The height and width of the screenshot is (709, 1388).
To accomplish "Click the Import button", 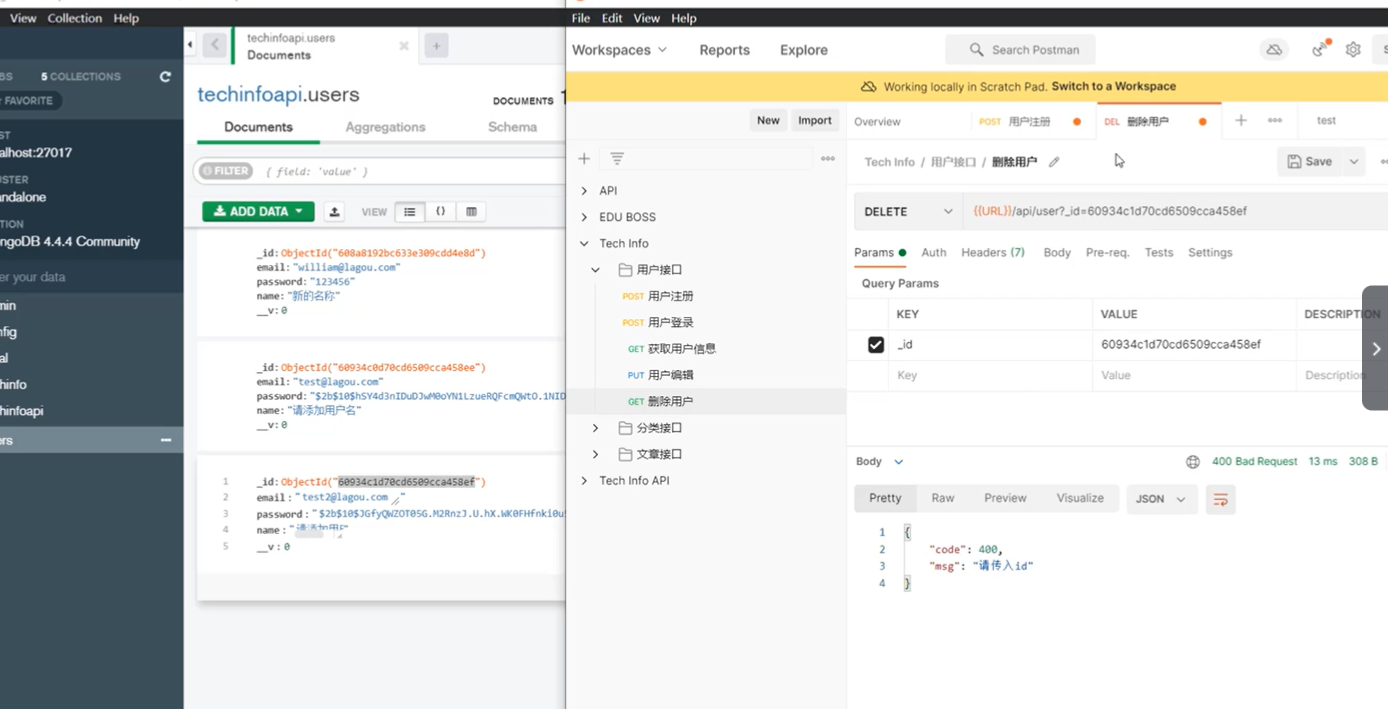I will tap(814, 120).
